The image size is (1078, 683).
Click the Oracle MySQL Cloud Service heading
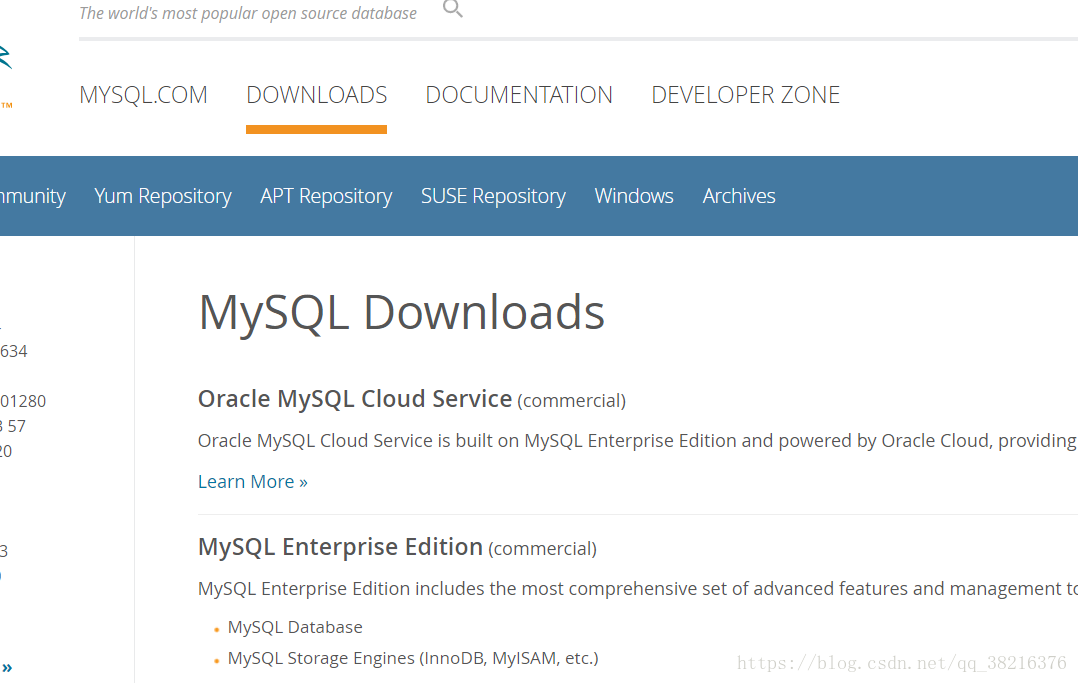pyautogui.click(x=355, y=399)
